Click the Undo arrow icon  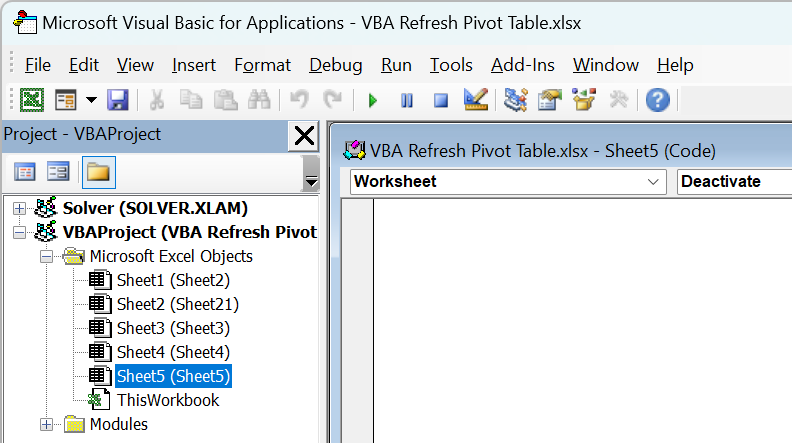point(299,100)
